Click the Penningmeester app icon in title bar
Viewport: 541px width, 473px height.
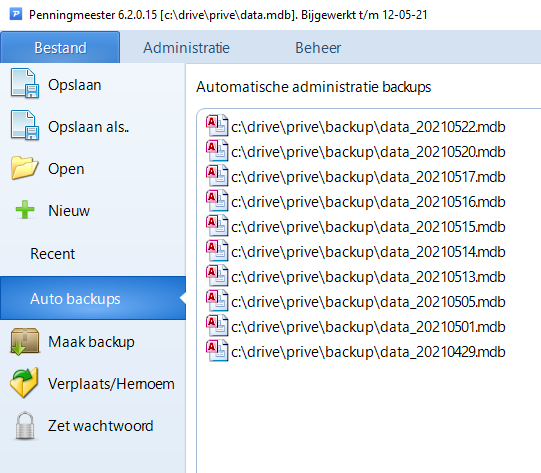pos(16,14)
